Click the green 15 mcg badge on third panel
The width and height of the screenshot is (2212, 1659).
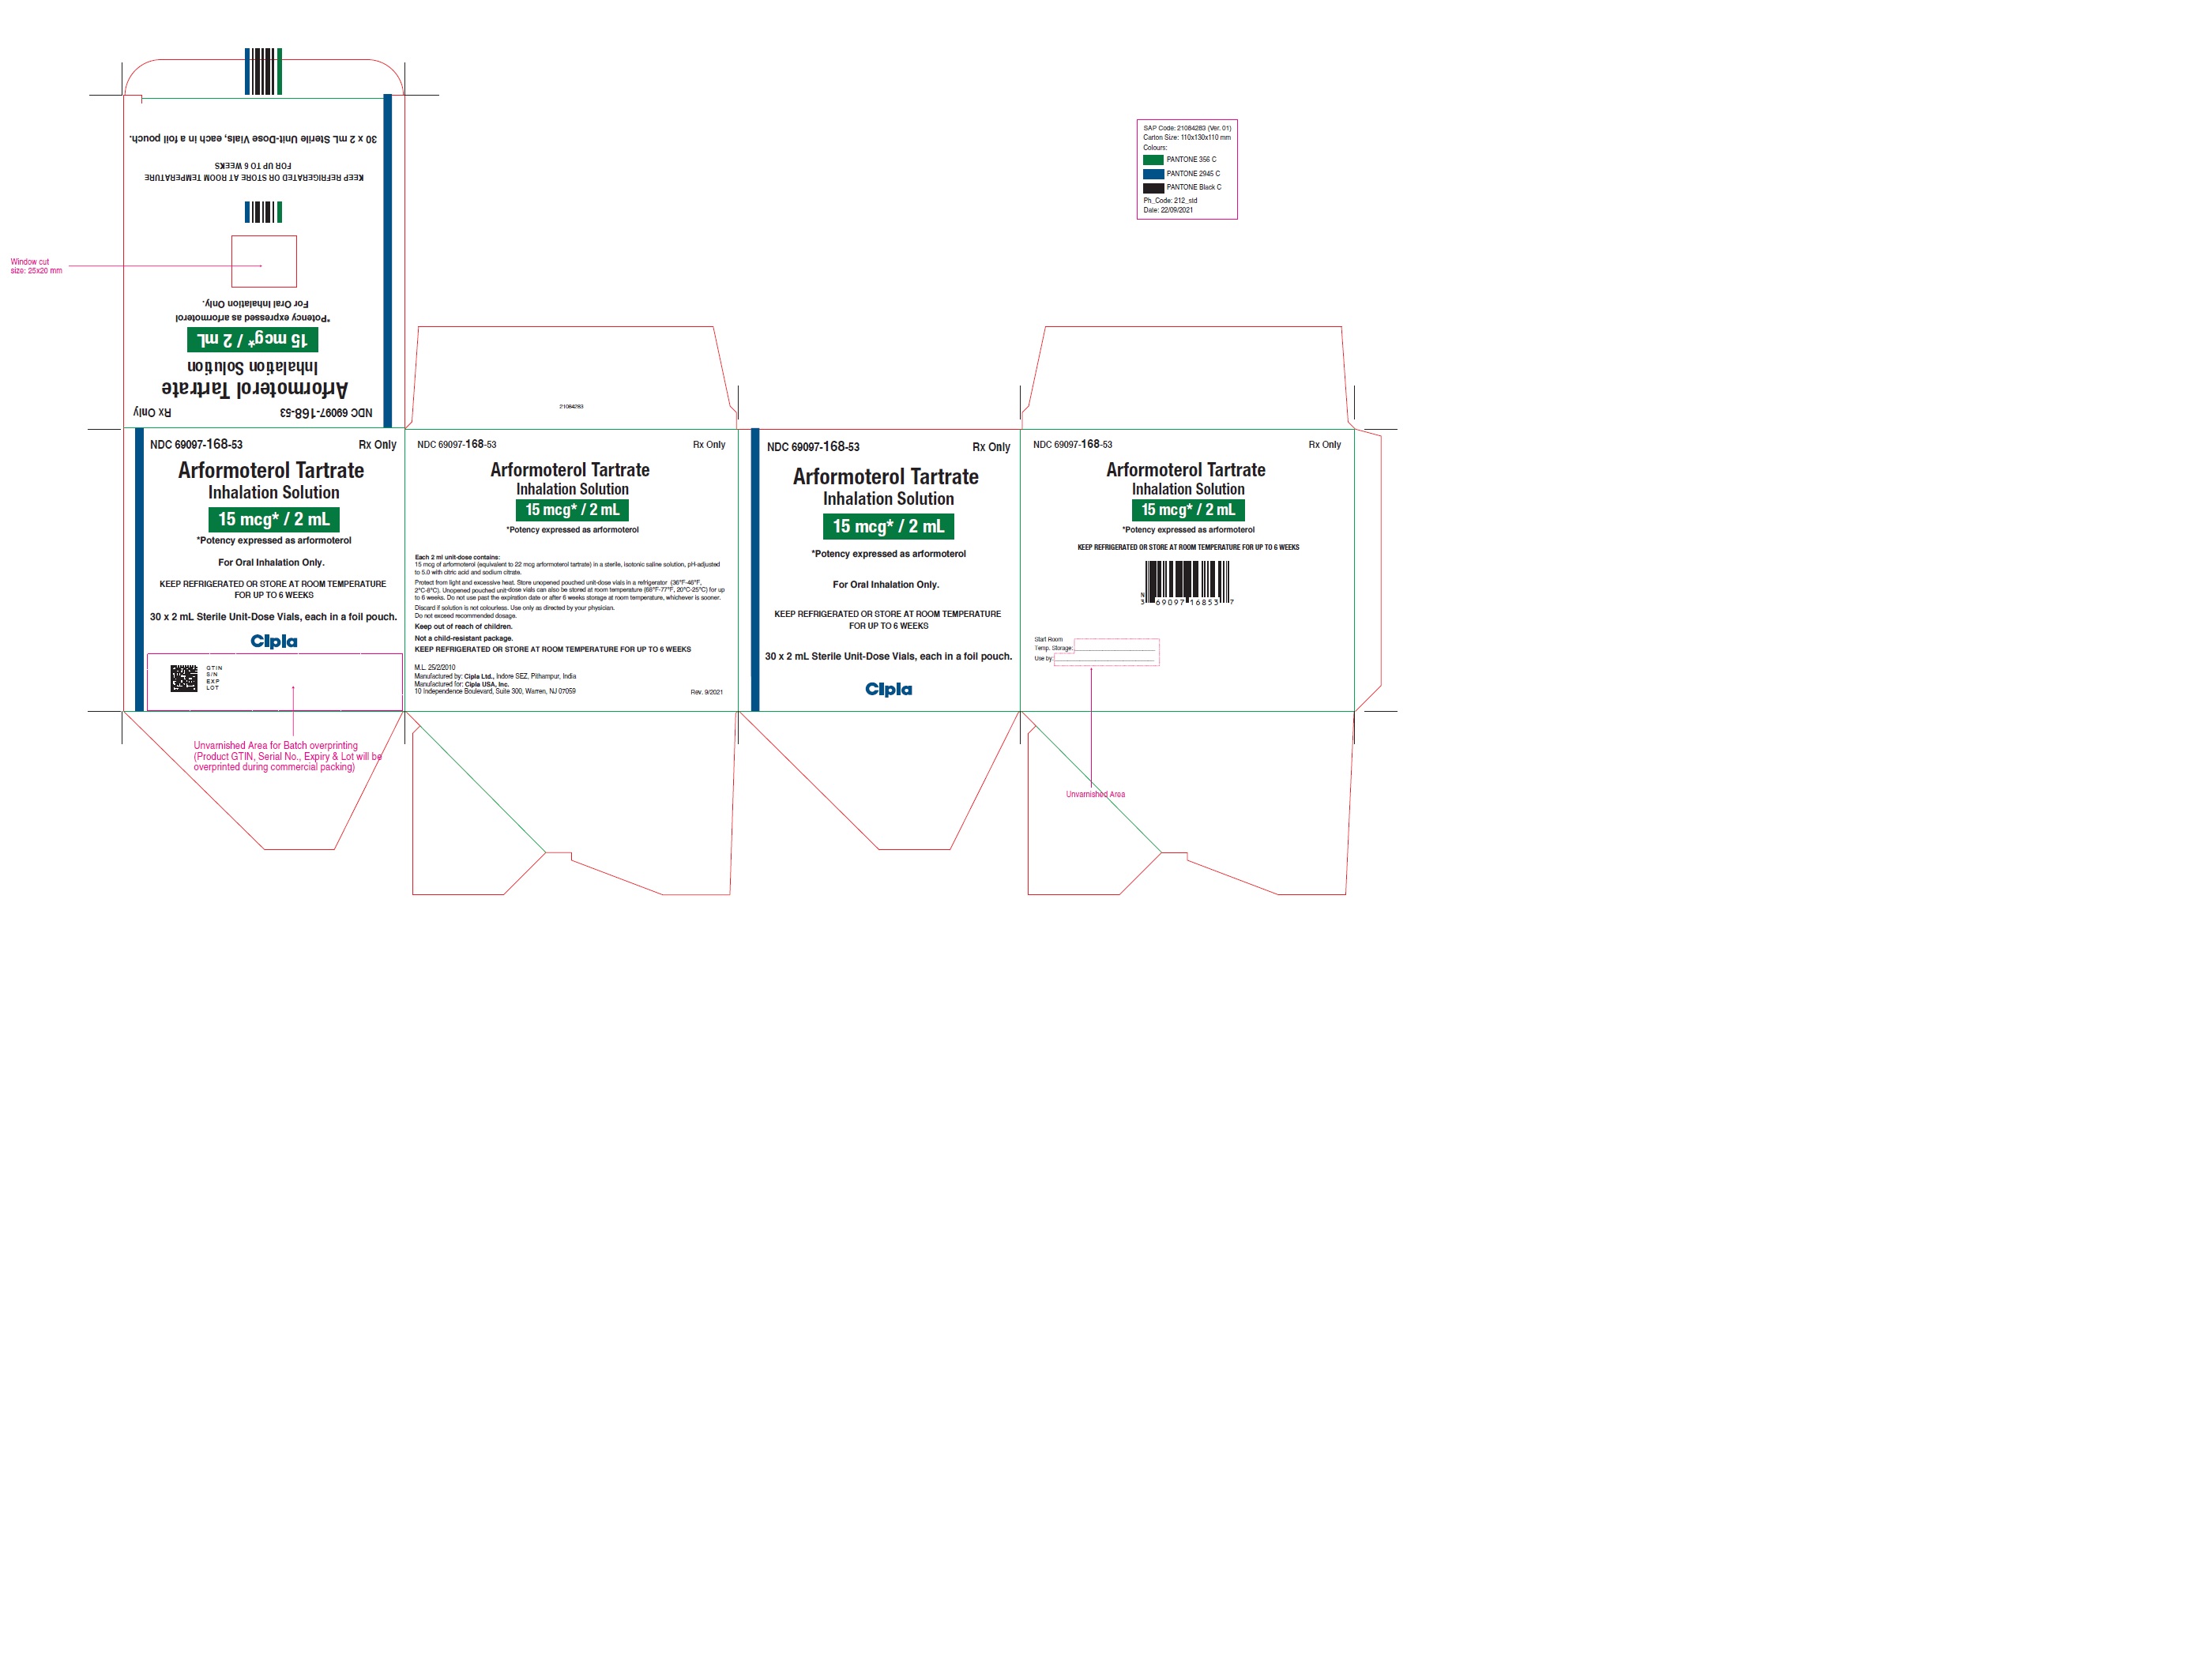(888, 526)
